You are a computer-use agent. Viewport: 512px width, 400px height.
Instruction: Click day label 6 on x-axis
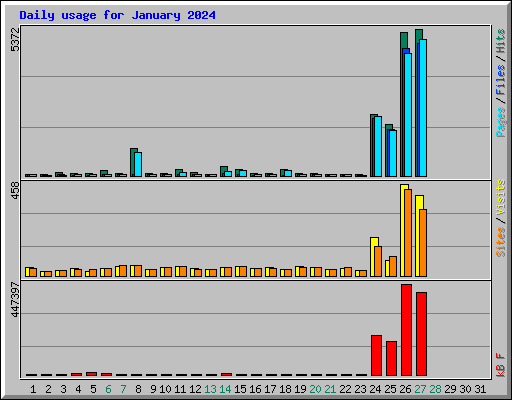tap(108, 389)
